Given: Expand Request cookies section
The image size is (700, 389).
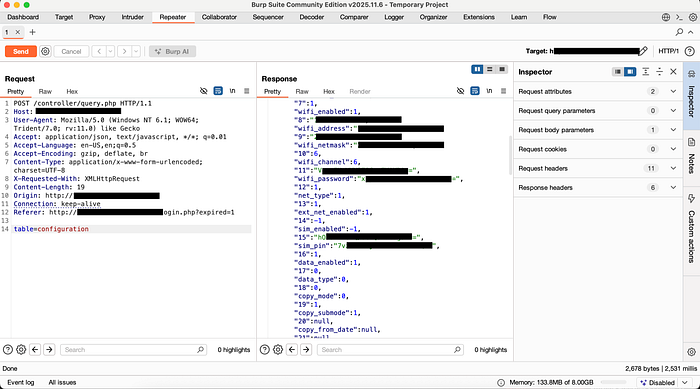Looking at the screenshot, I should [x=598, y=149].
